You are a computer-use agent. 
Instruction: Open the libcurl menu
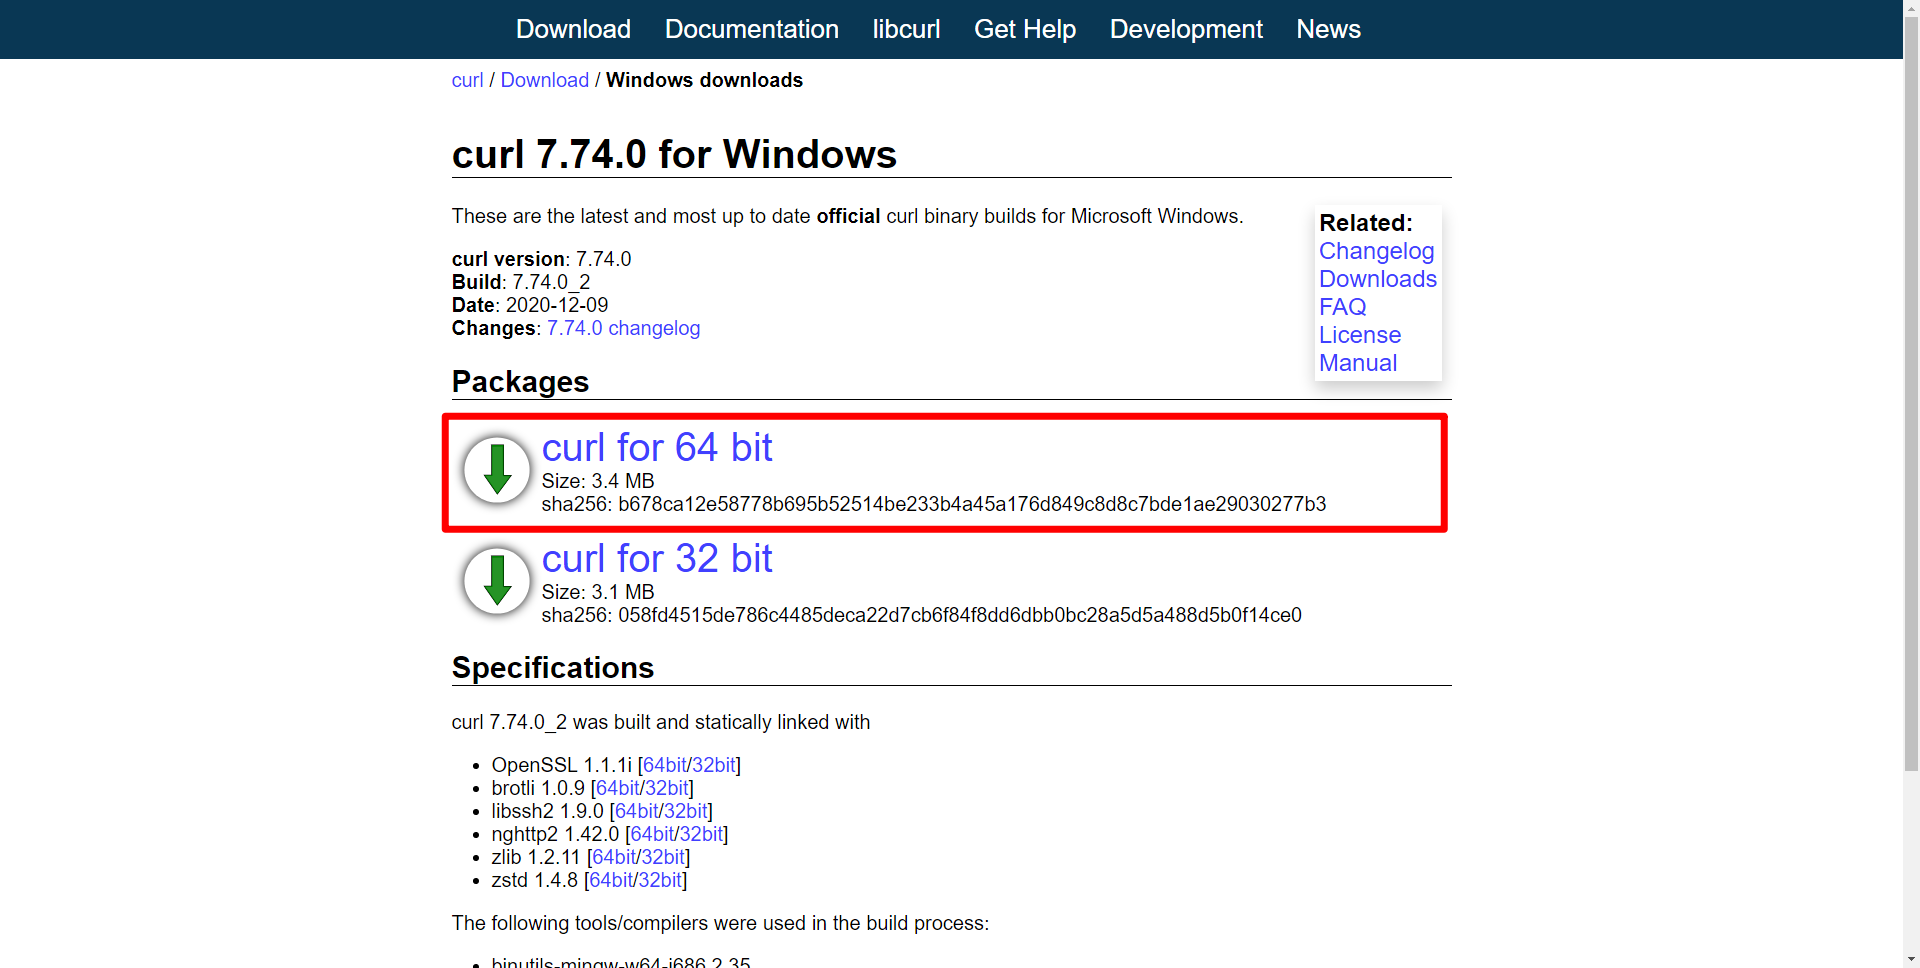906,29
